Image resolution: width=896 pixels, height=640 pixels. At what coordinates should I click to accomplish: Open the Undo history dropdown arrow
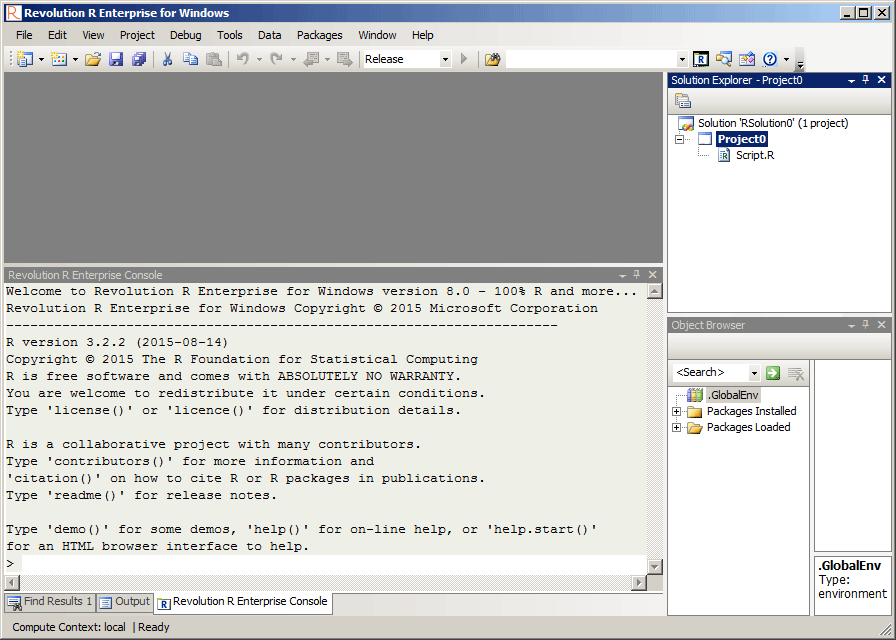point(259,59)
